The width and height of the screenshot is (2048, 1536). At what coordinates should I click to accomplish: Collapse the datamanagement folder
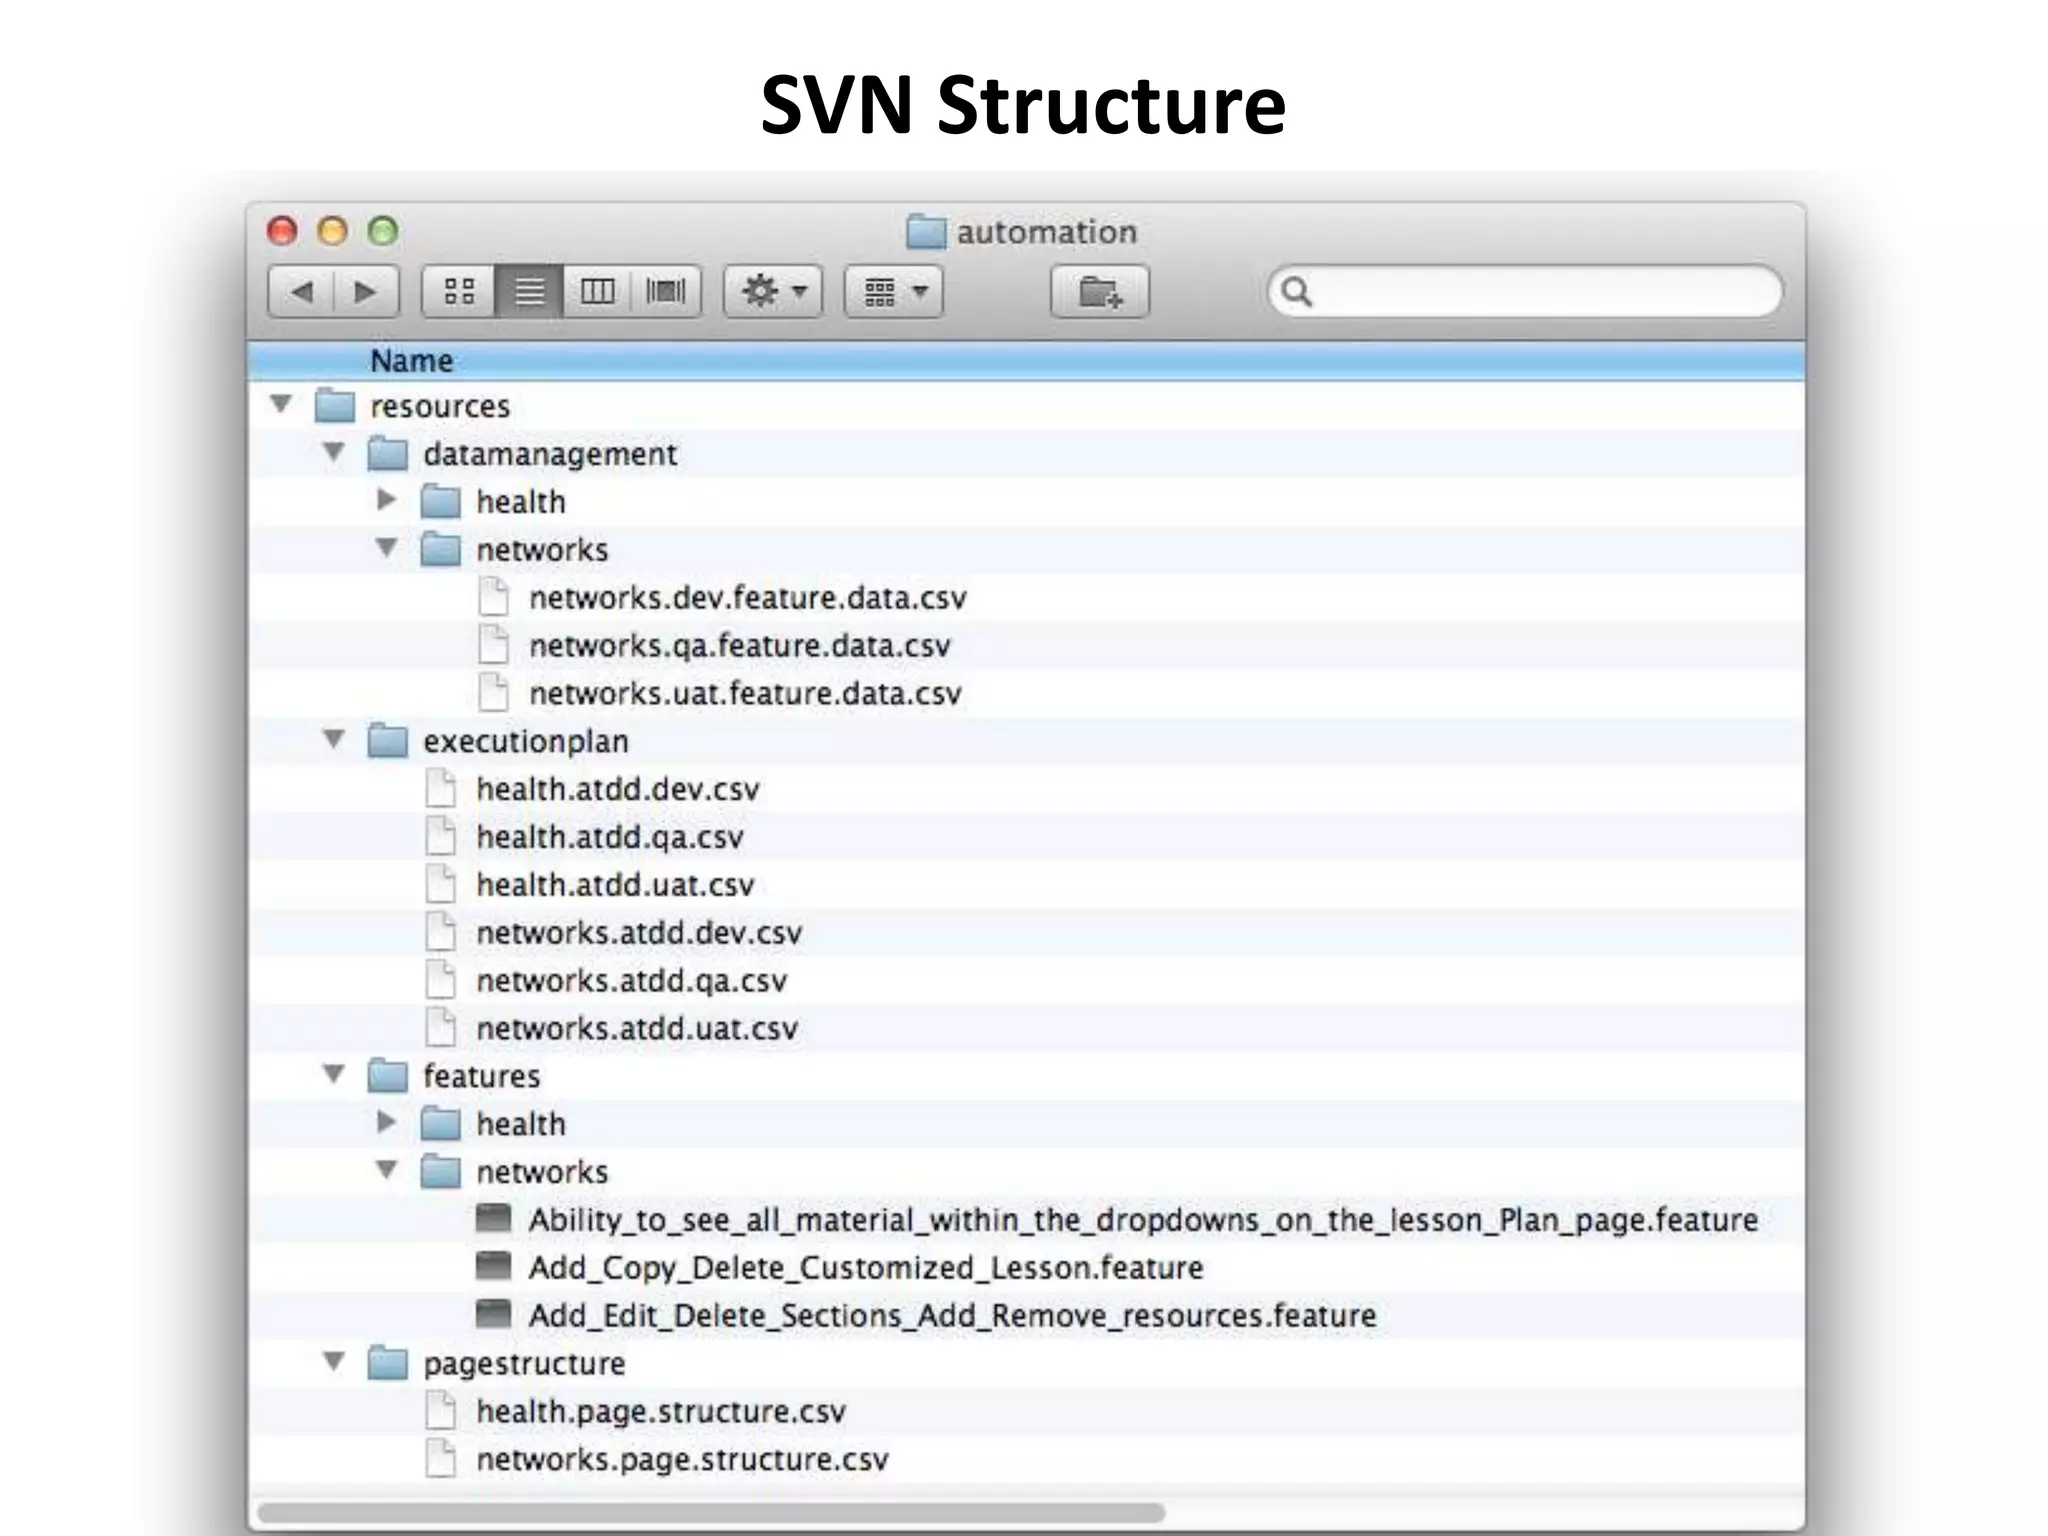[334, 453]
